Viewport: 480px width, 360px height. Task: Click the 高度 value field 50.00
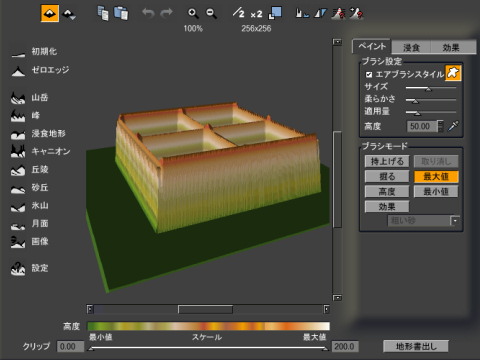click(422, 126)
